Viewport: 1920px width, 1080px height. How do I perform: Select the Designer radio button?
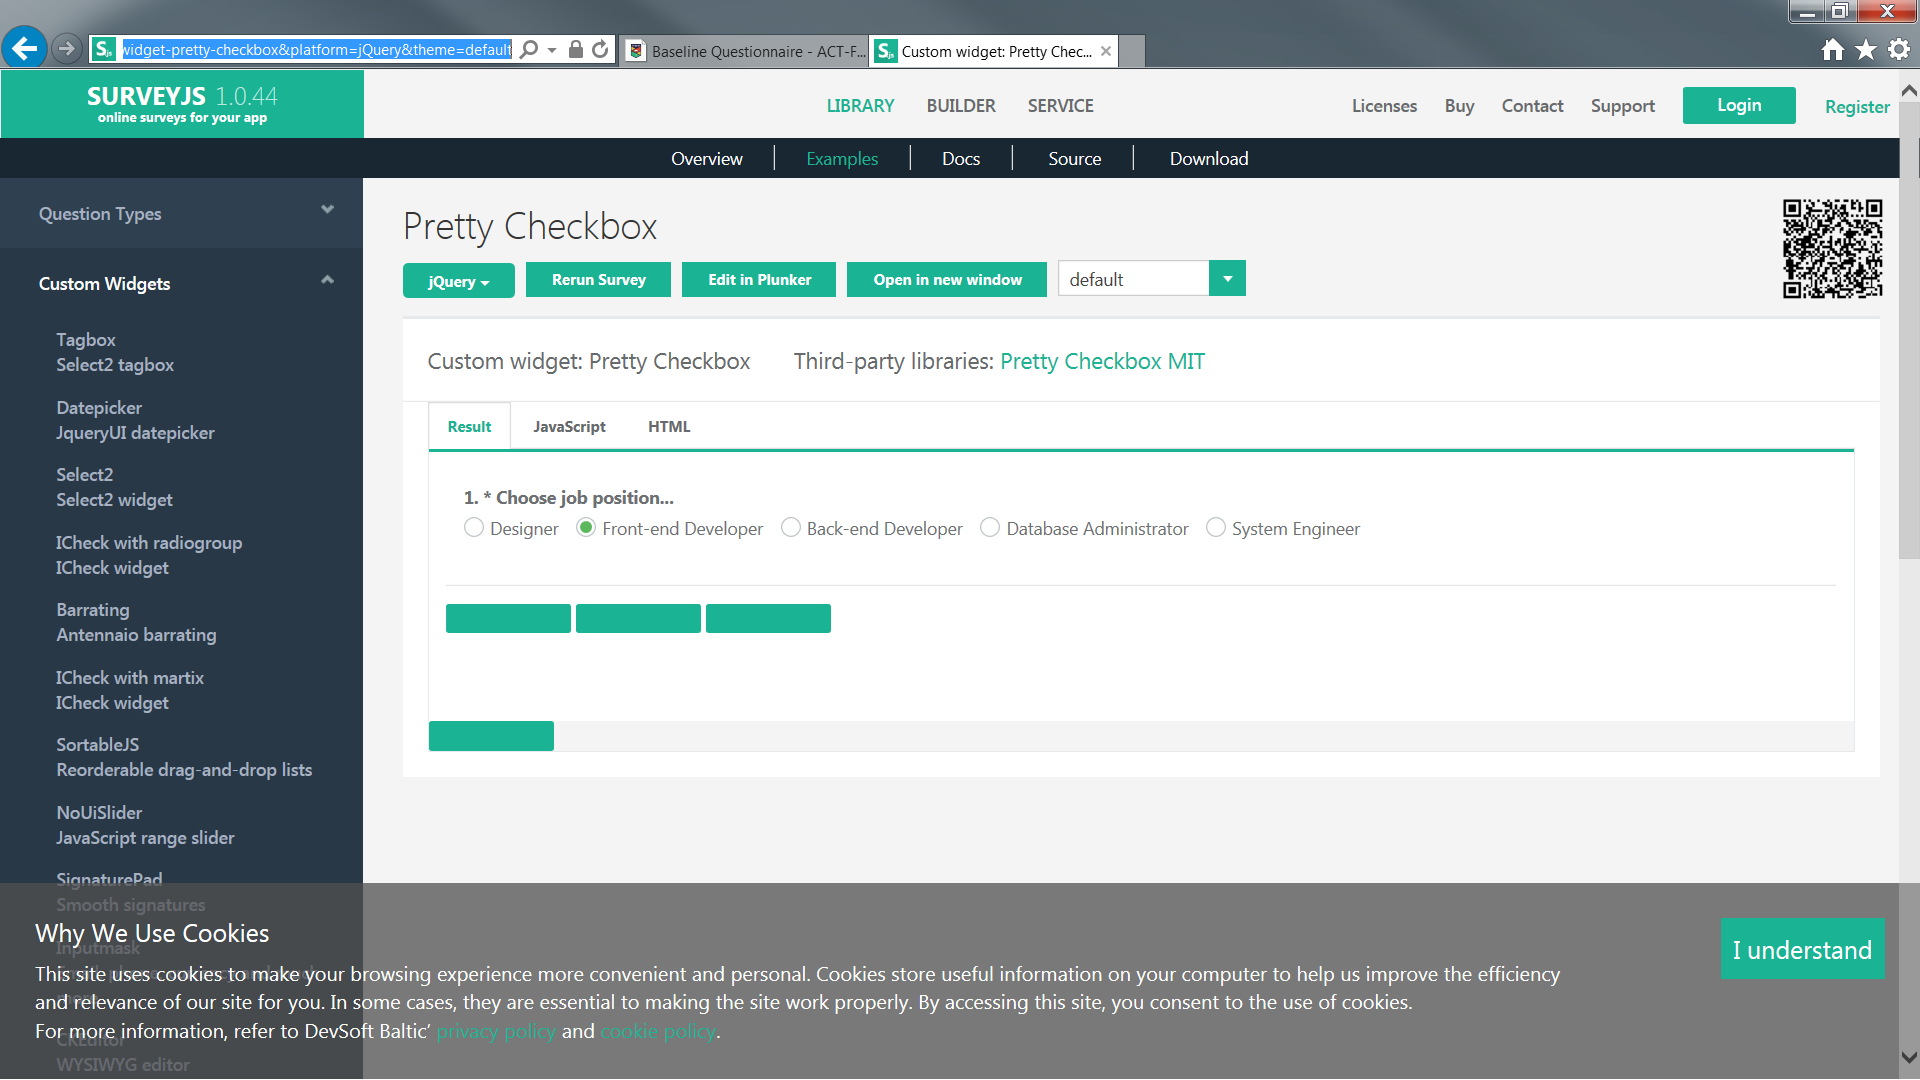click(x=474, y=527)
